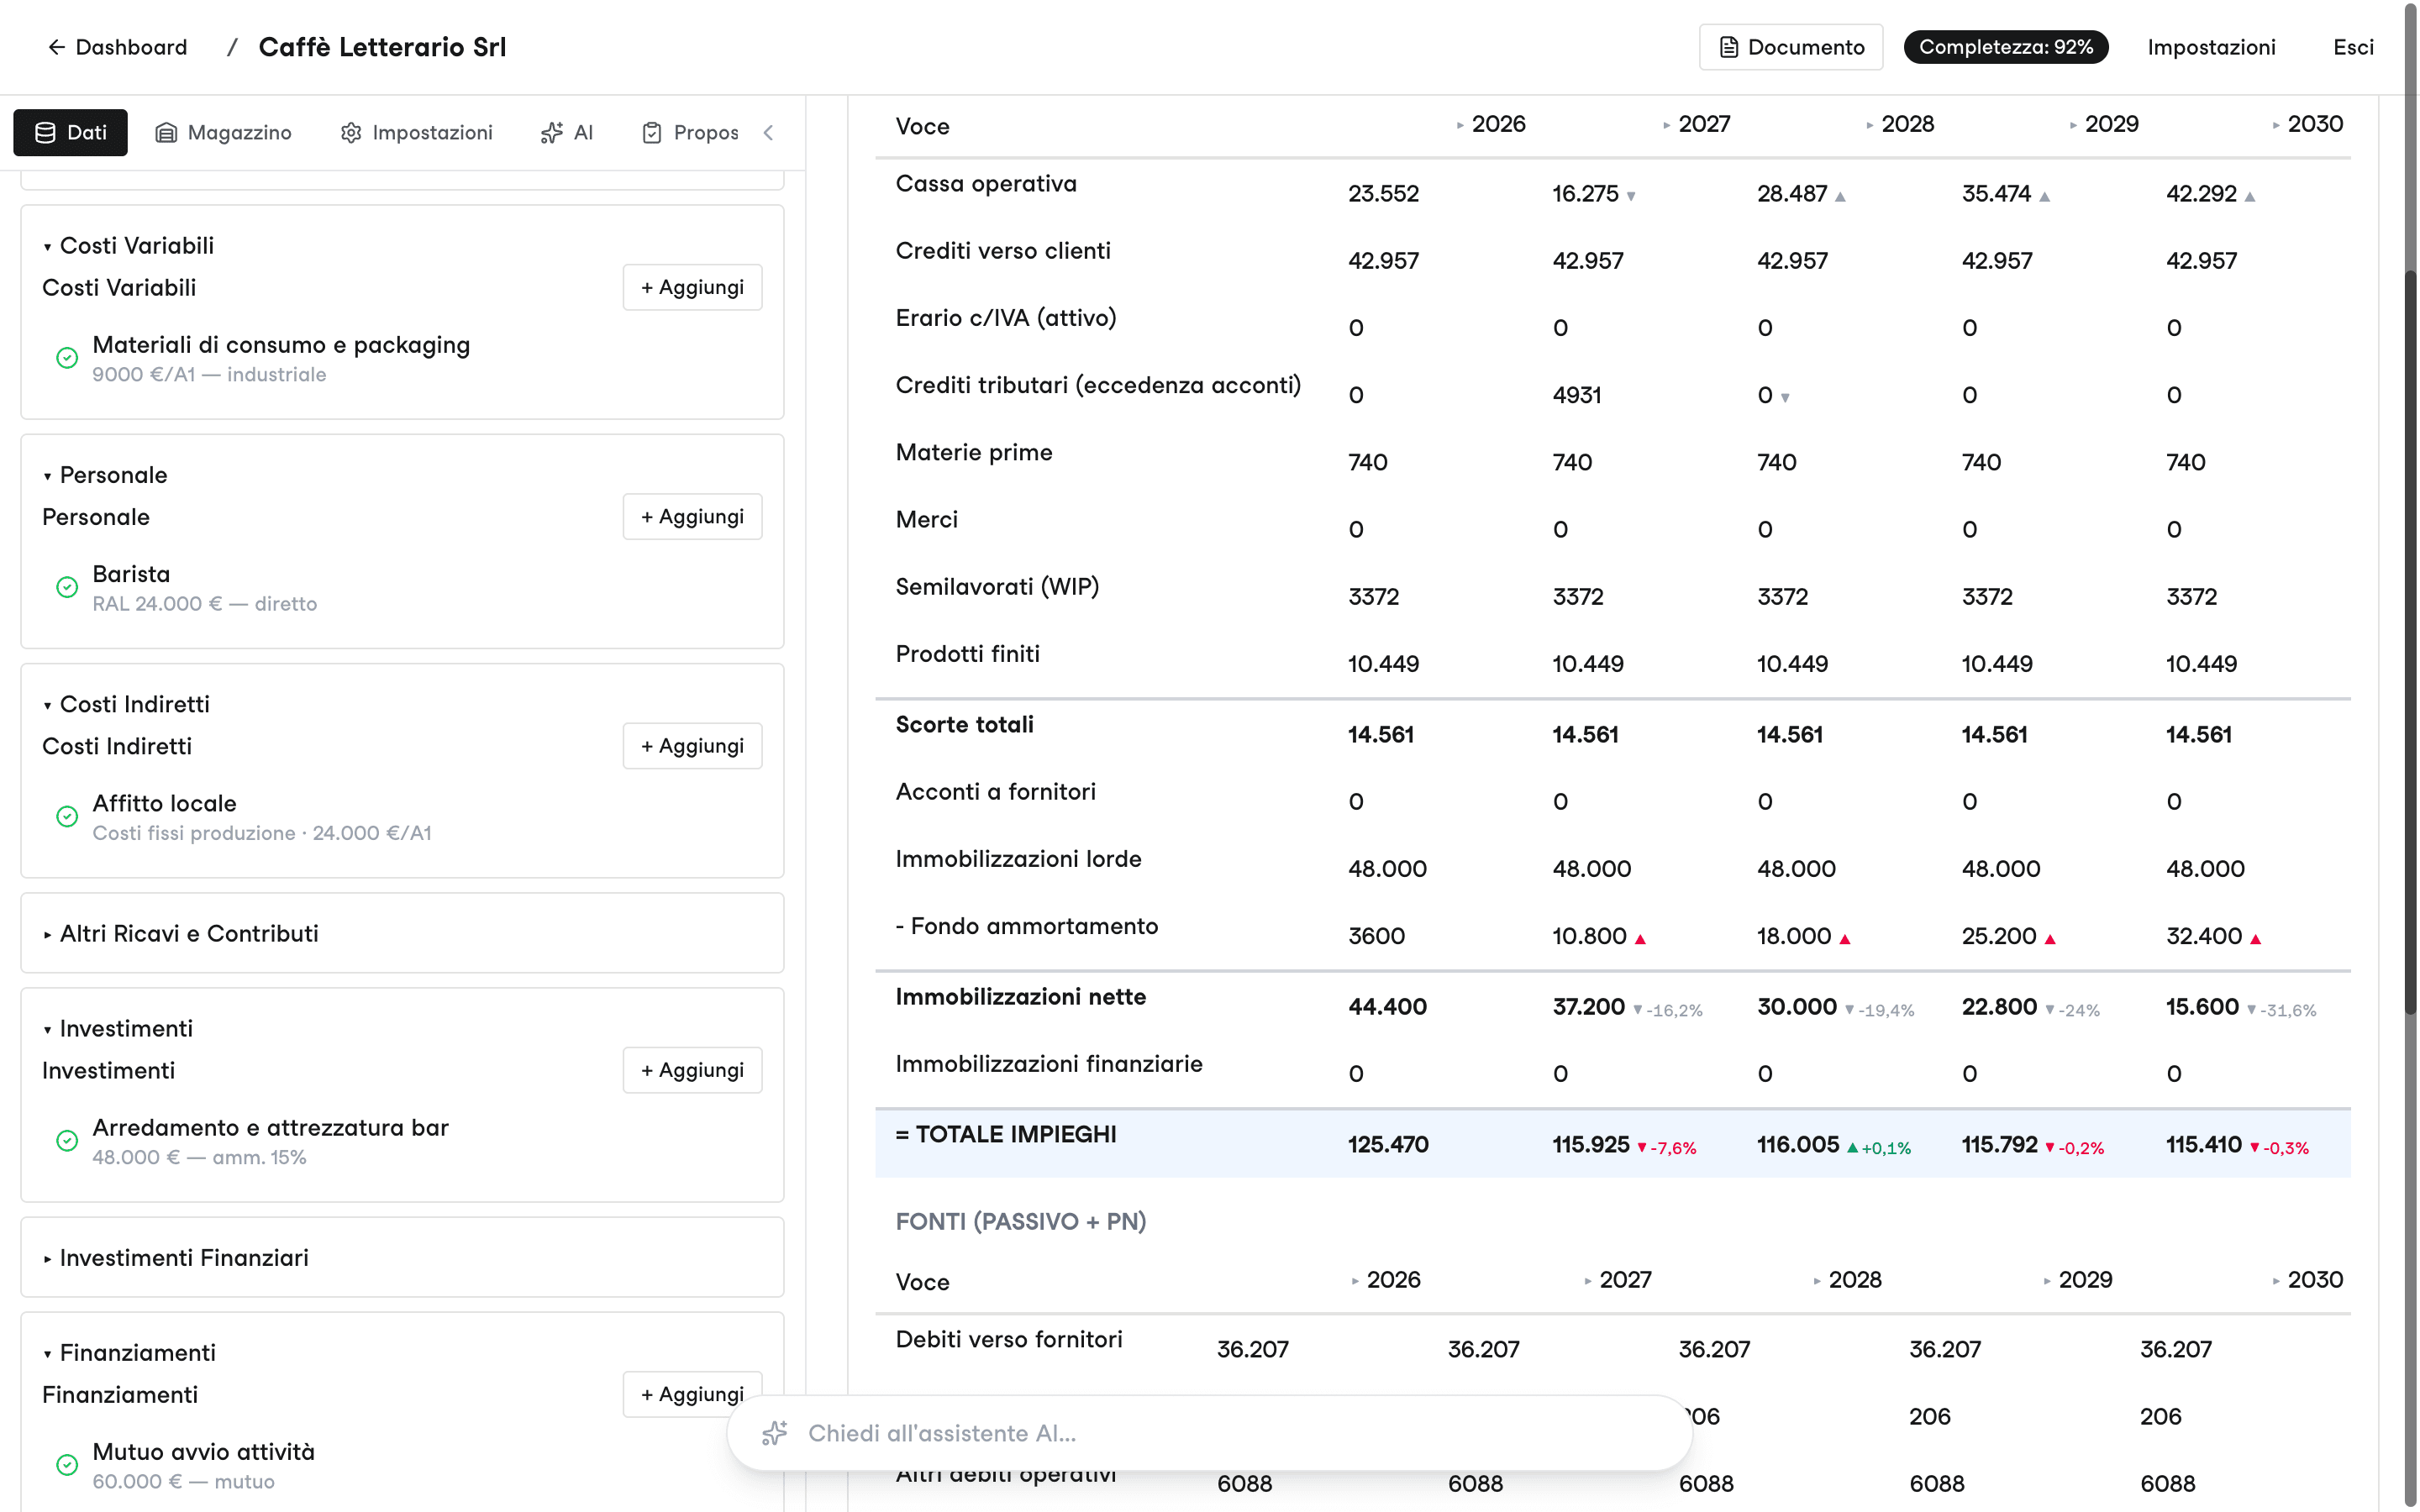2420x1512 pixels.
Task: Click the back arrow next to Dashboard
Action: (x=57, y=47)
